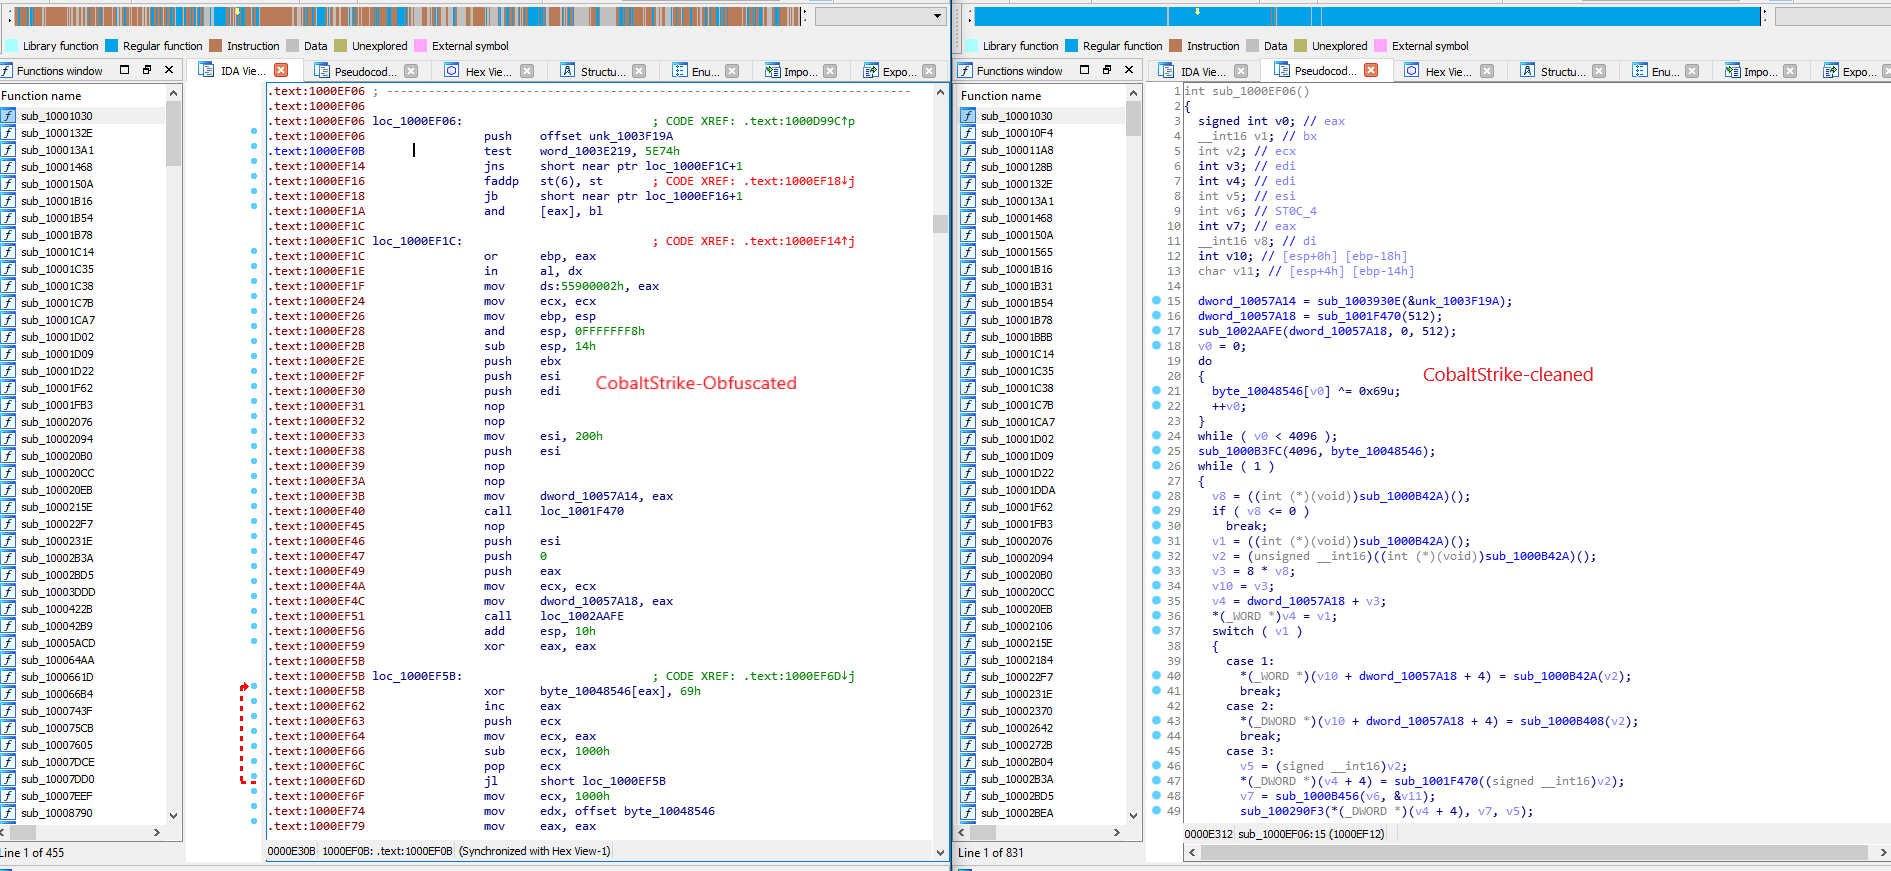Close the Hex View tab in left window
Screen dimensions: 1891x871
pyautogui.click(x=527, y=71)
